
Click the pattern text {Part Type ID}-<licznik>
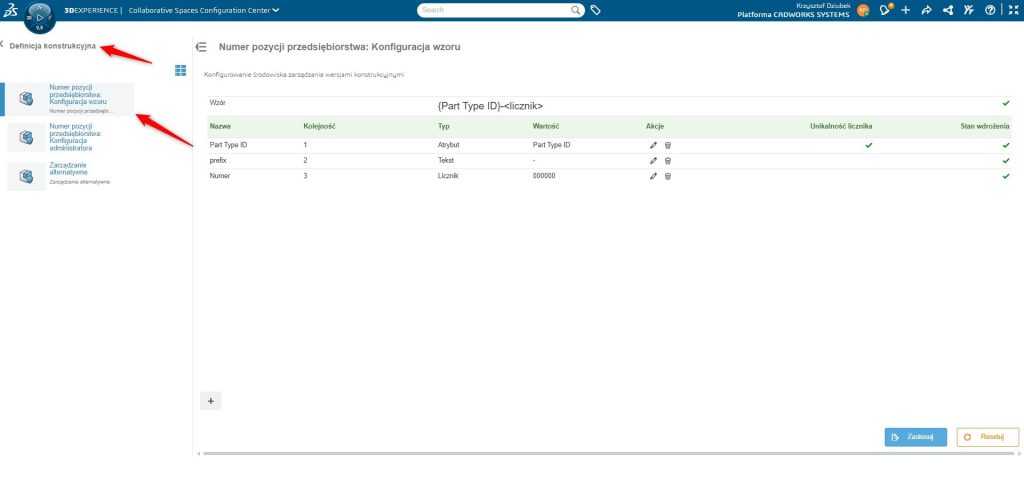(490, 105)
